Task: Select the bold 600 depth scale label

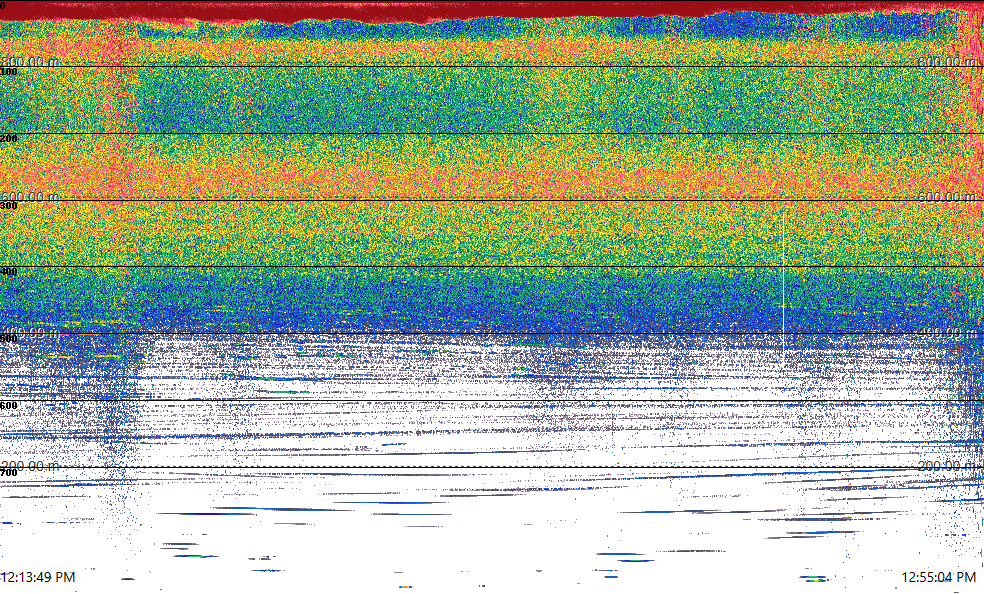Action: (x=9, y=406)
